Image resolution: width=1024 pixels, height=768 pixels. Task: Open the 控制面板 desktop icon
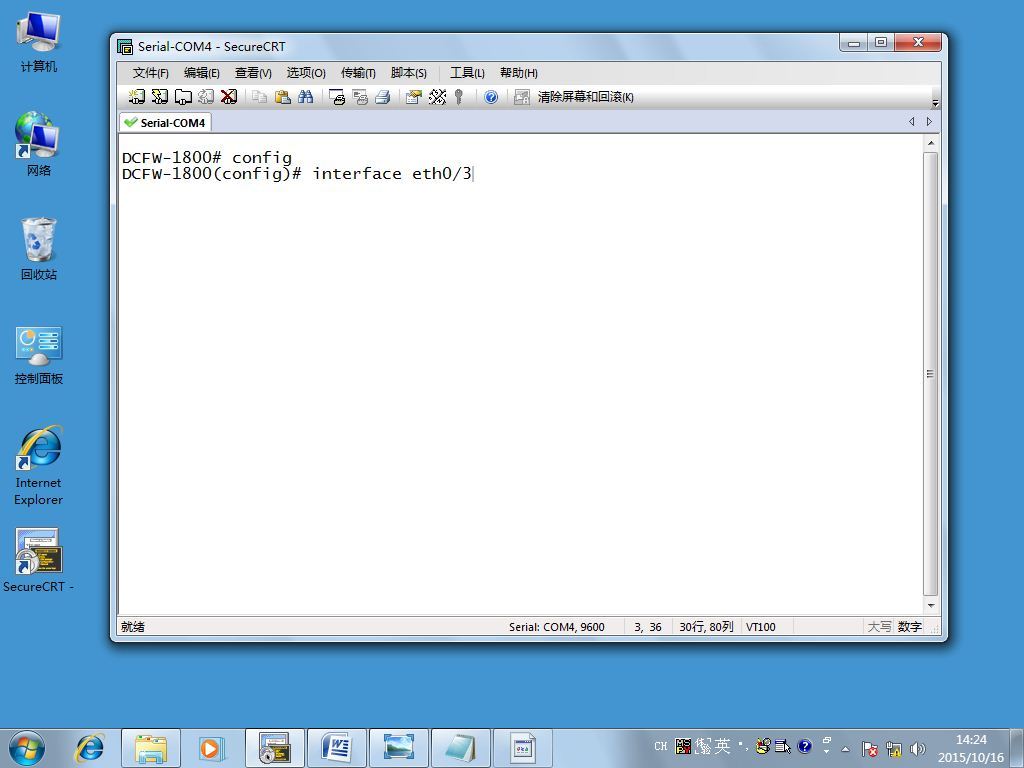(39, 355)
